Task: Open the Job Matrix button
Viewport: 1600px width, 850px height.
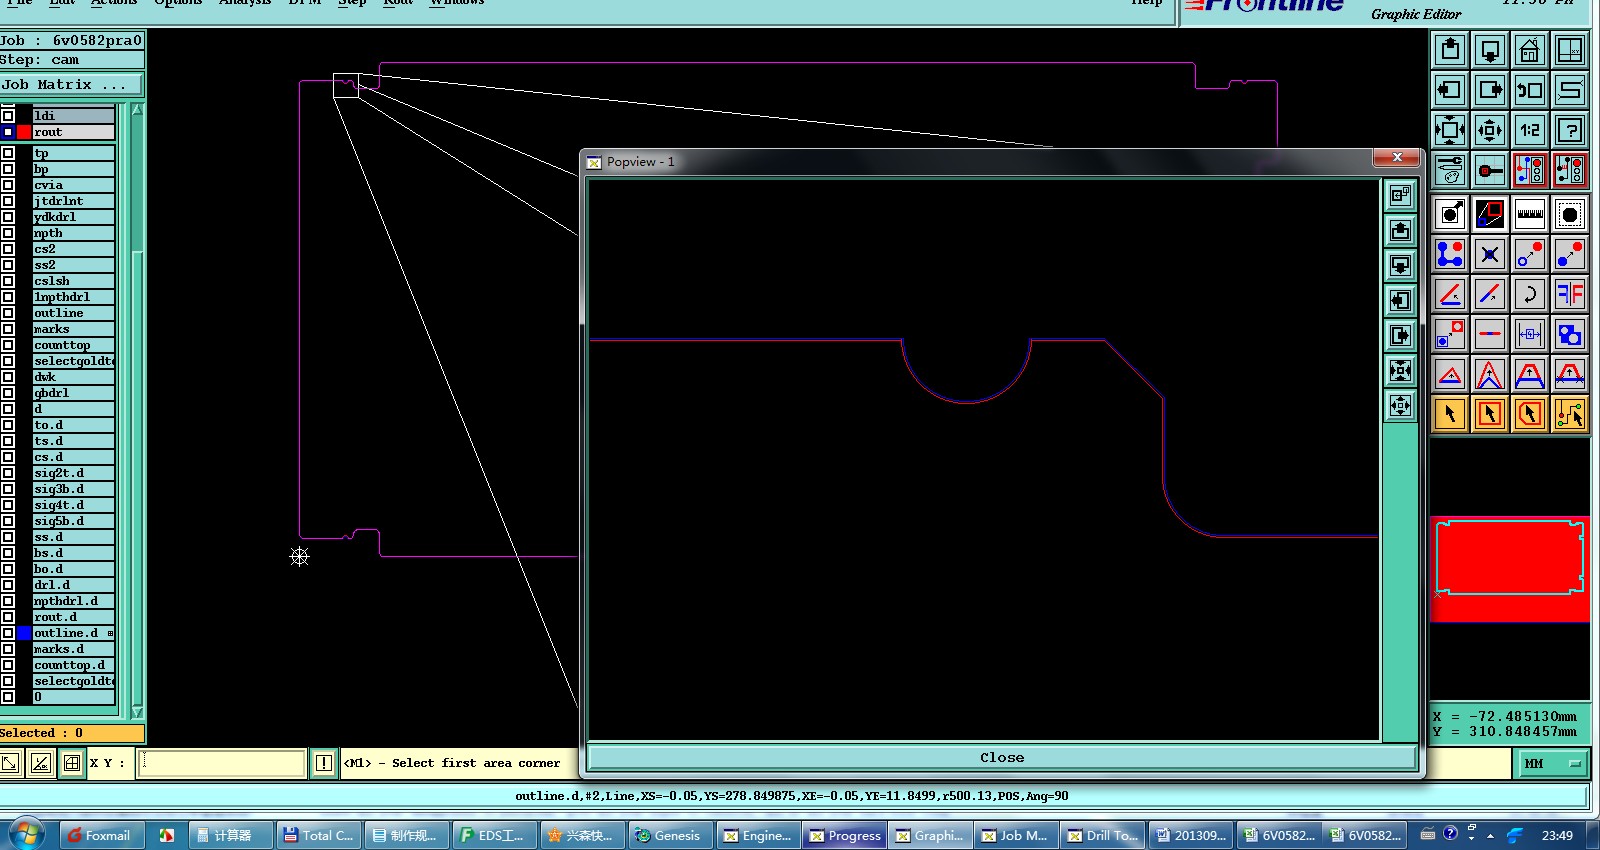Action: [72, 85]
